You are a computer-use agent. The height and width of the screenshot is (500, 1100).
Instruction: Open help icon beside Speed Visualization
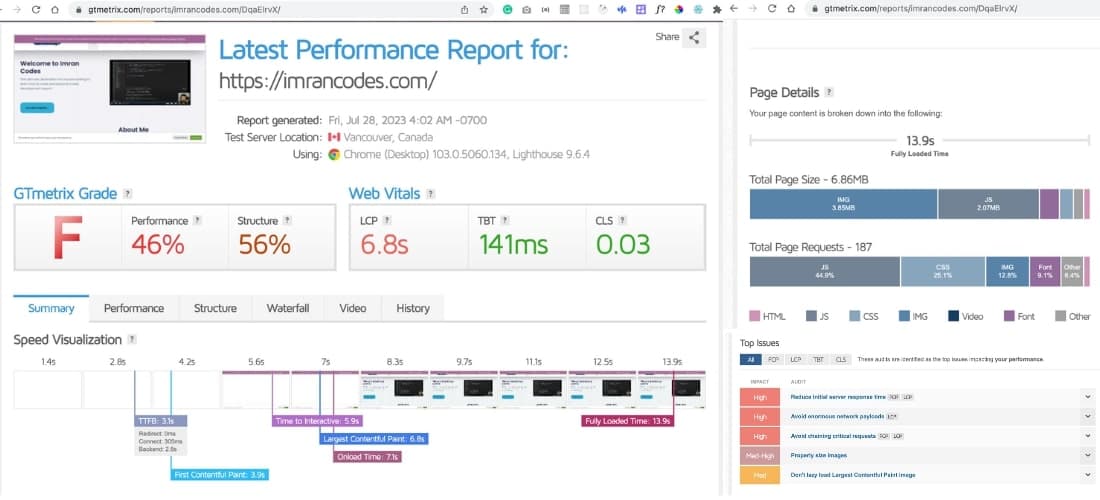(x=132, y=339)
